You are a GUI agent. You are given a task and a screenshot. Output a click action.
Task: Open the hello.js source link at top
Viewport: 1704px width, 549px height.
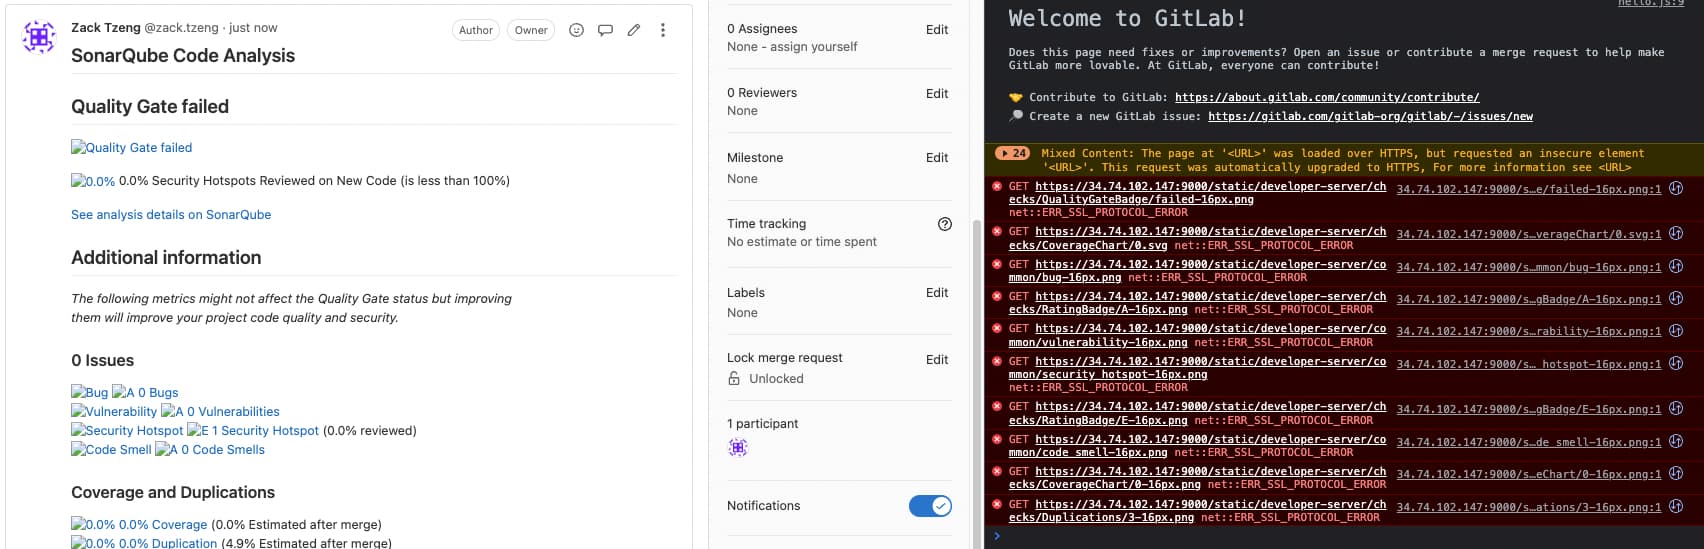coord(1651,3)
